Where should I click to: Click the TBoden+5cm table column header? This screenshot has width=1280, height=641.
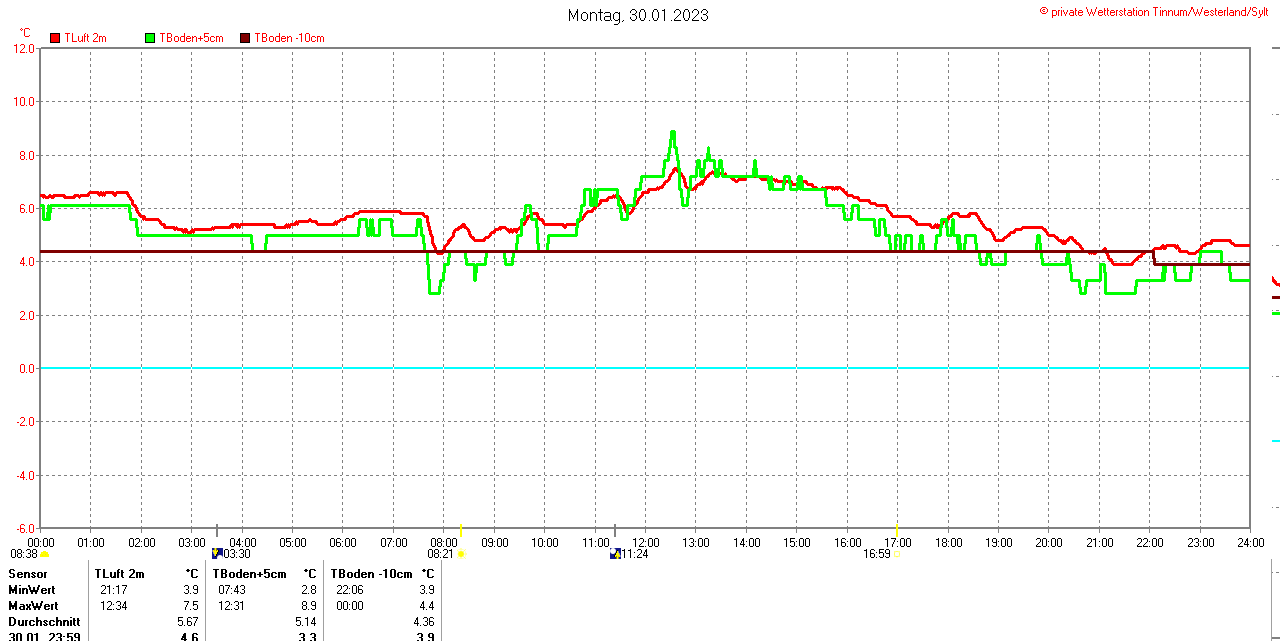[249, 574]
